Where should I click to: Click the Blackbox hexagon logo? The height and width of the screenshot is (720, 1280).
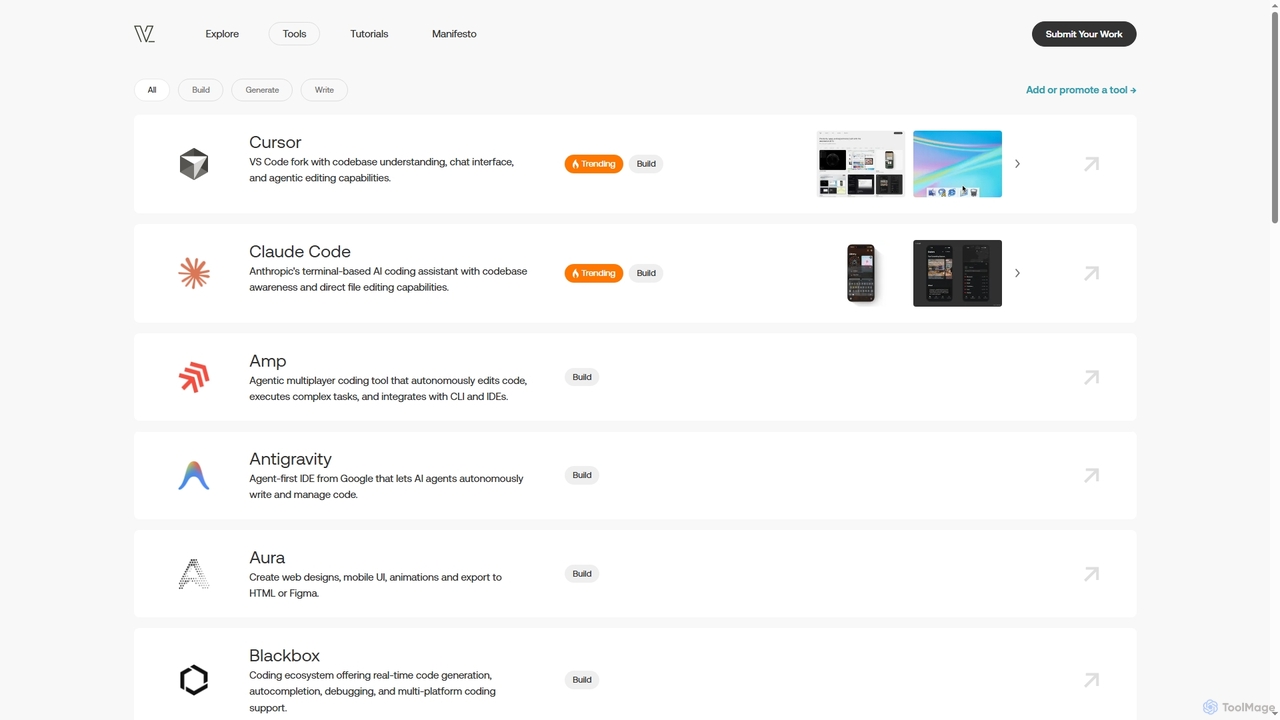tap(194, 680)
